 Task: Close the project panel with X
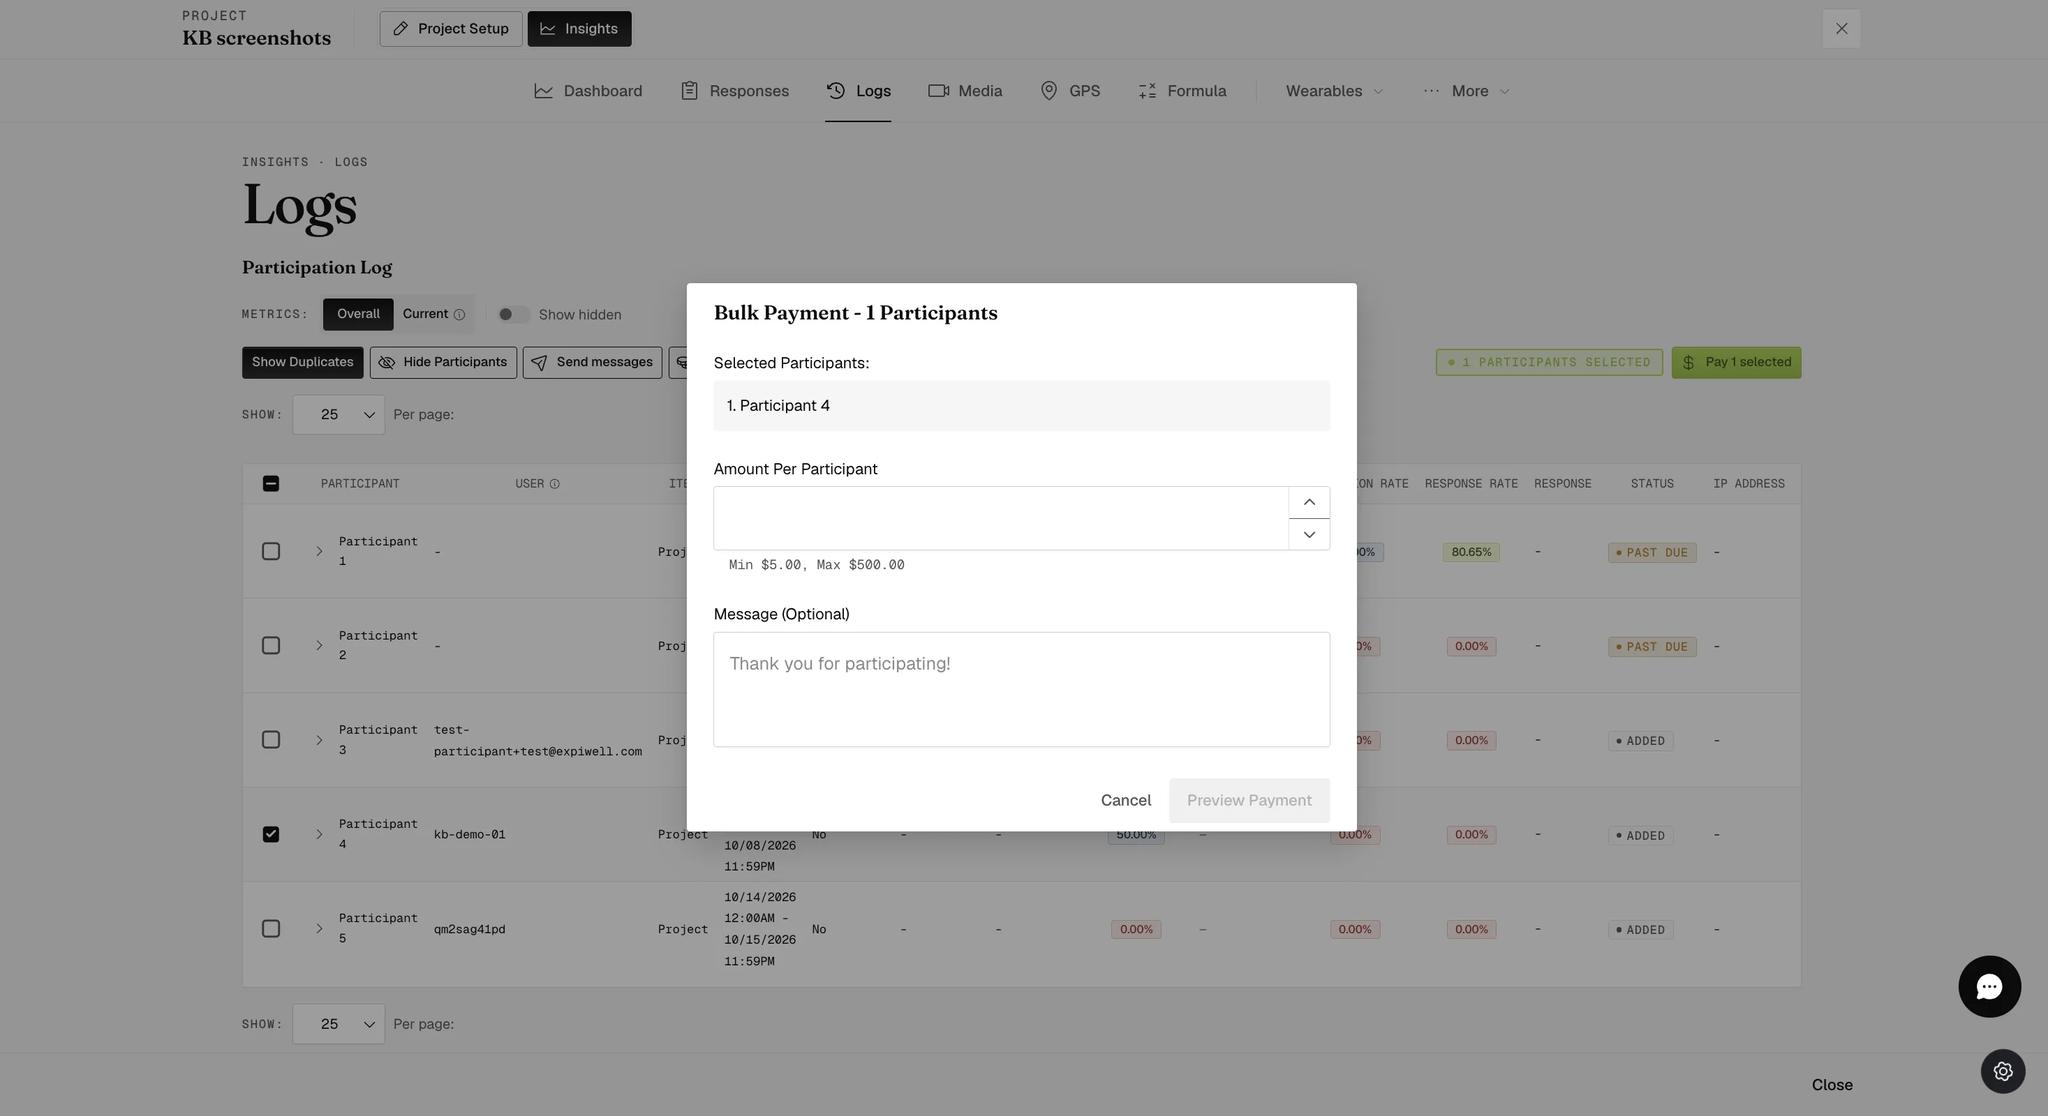point(1841,29)
